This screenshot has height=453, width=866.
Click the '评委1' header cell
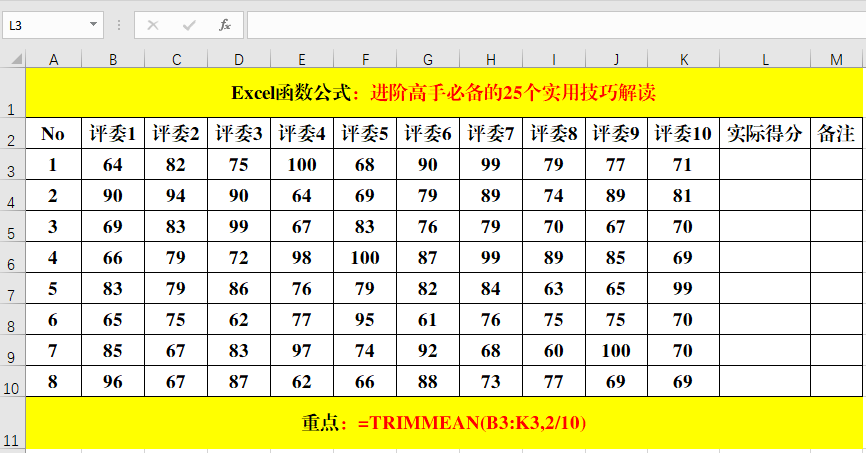[x=113, y=133]
